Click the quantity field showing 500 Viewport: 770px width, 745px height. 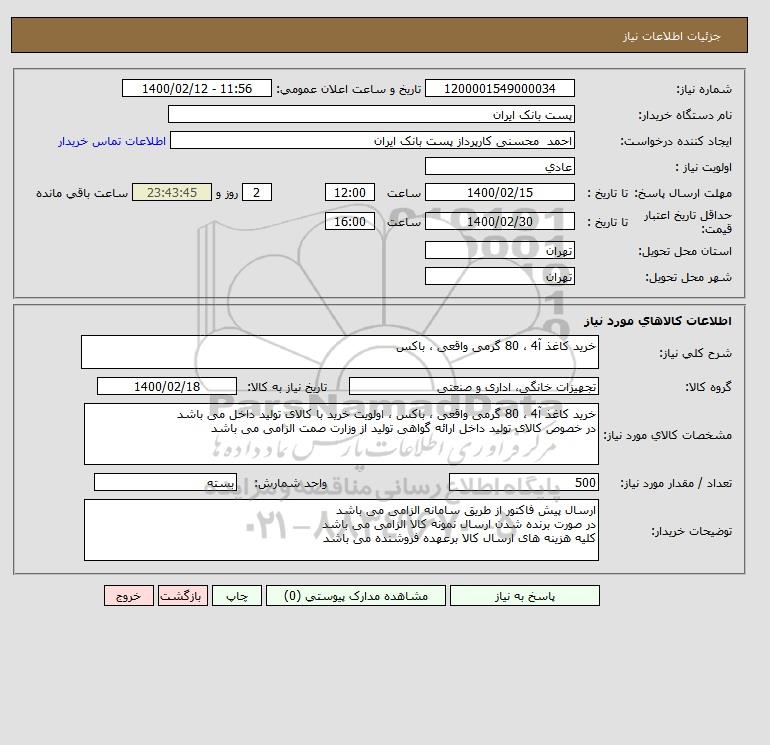[x=523, y=482]
